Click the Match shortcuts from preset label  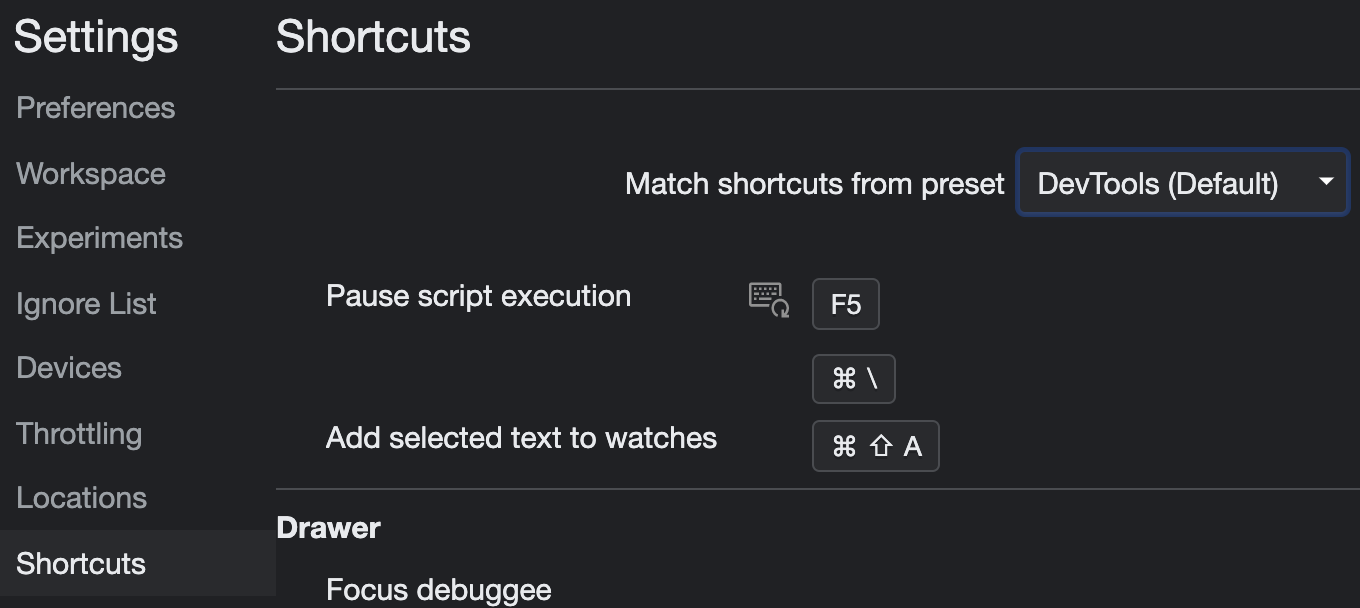click(814, 184)
